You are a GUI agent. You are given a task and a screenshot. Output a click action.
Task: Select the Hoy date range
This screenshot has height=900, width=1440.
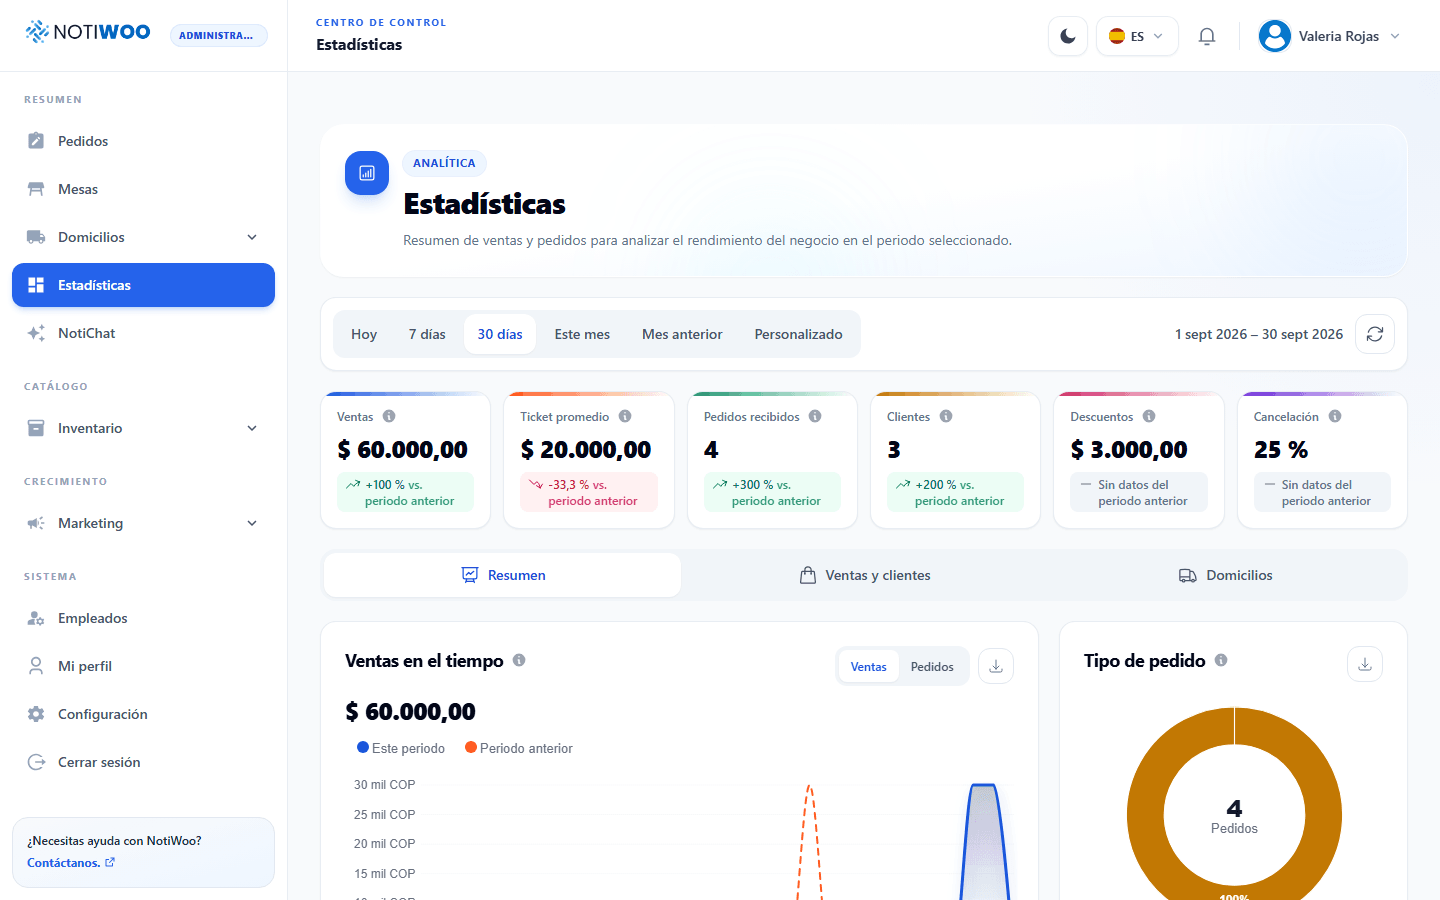coord(364,334)
